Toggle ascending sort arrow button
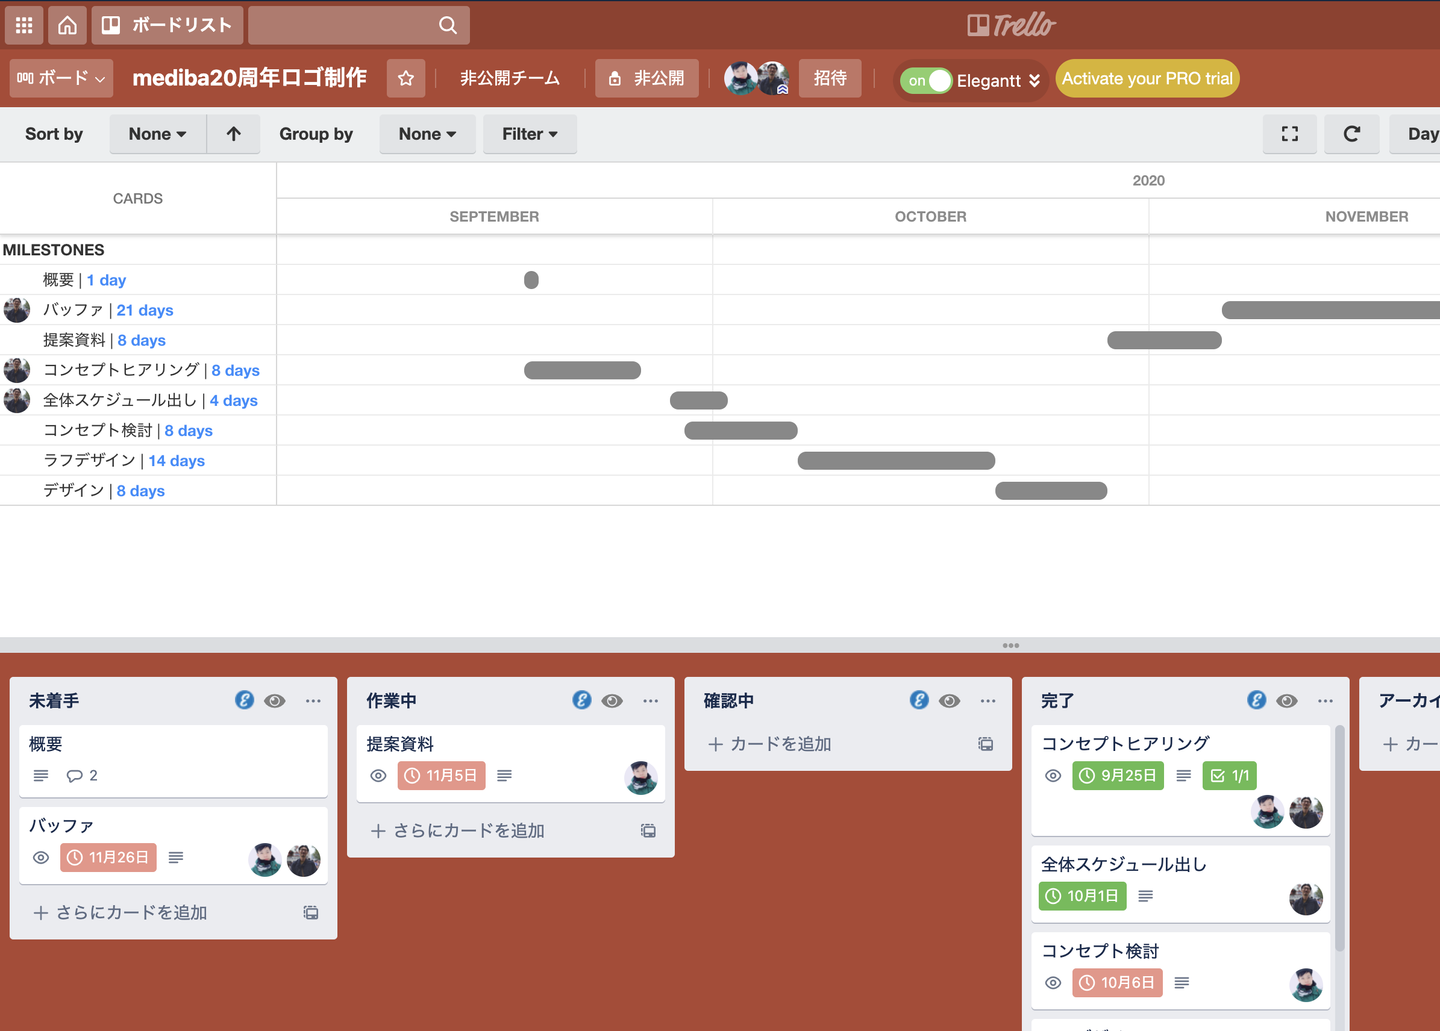 pyautogui.click(x=234, y=134)
